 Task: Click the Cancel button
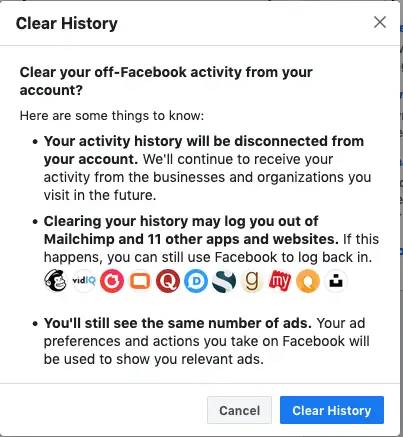(x=239, y=410)
